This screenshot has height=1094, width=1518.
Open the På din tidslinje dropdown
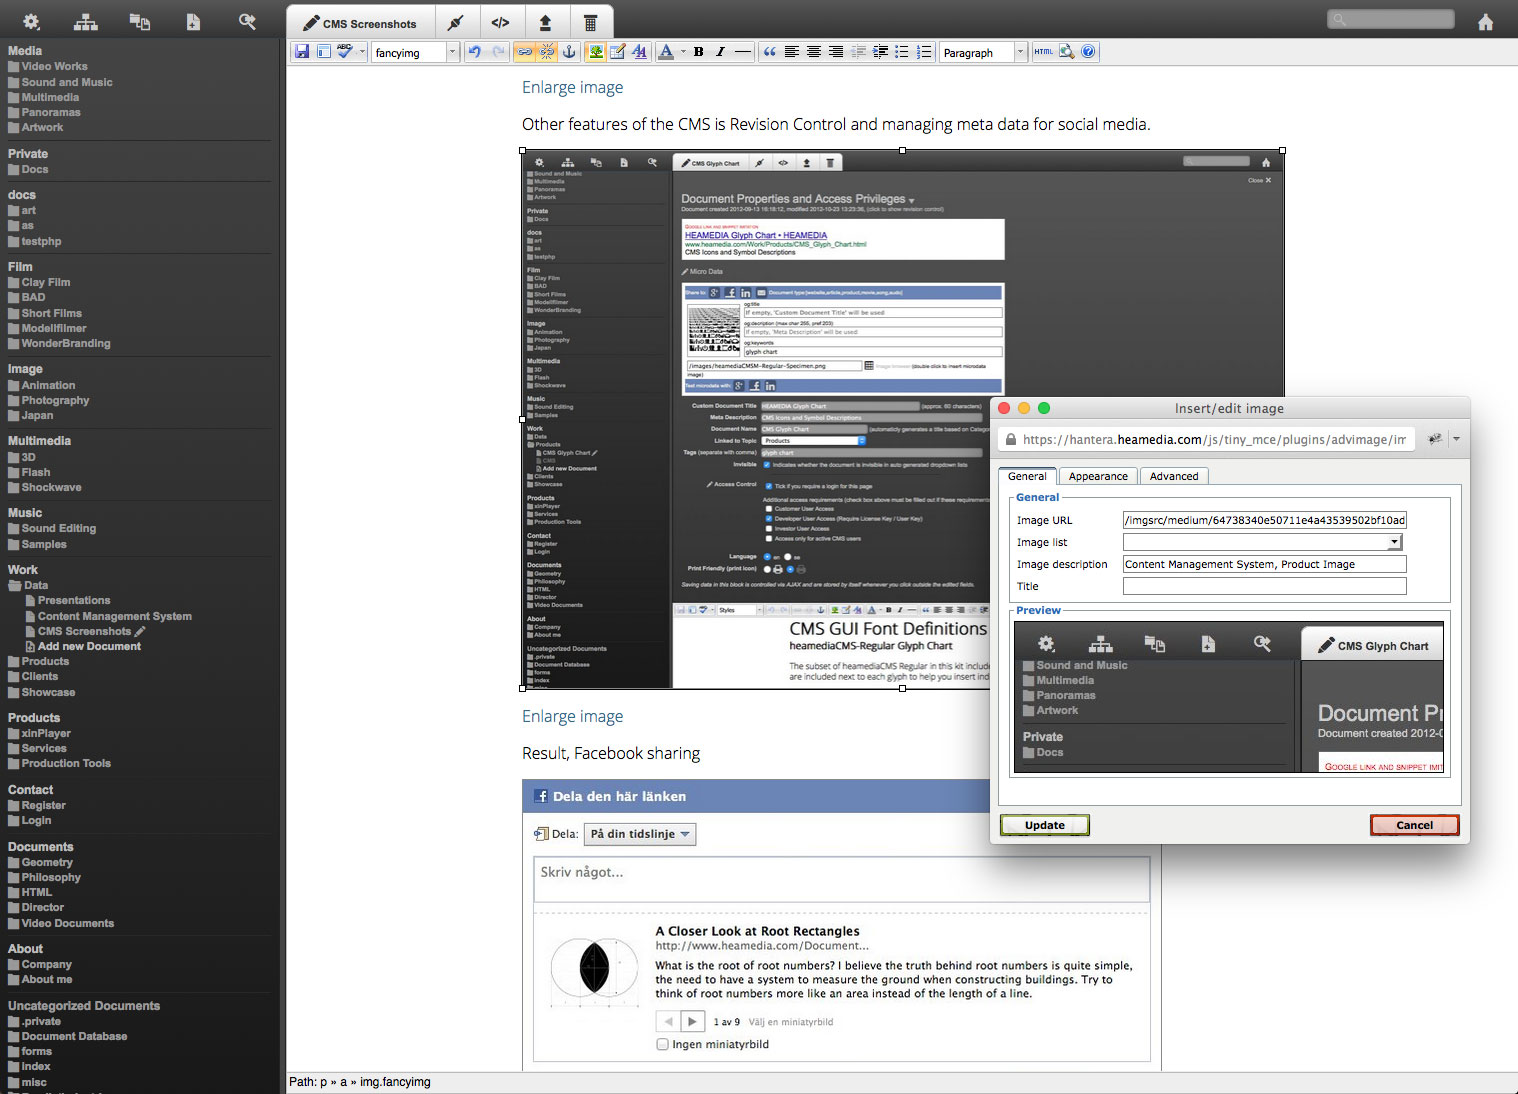(x=640, y=834)
